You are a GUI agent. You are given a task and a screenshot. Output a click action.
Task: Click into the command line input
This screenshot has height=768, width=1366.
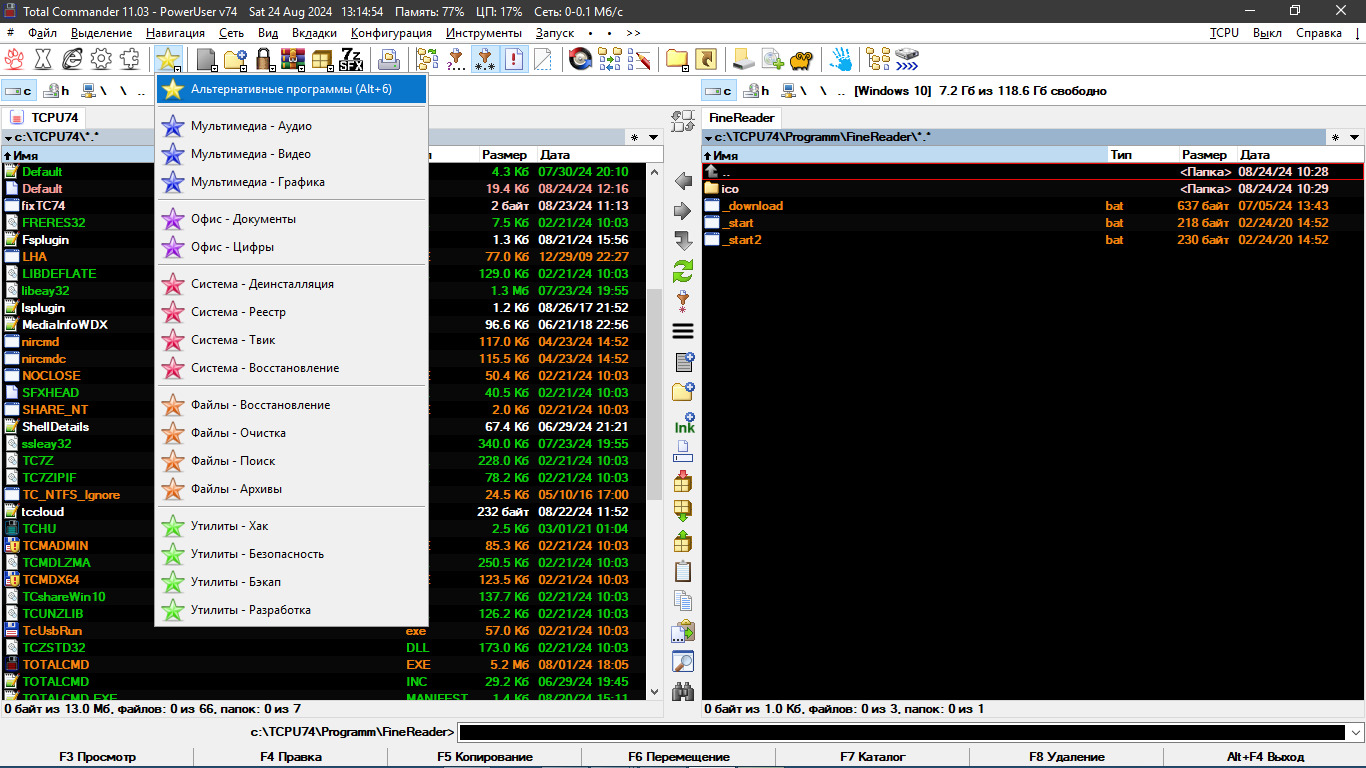point(903,732)
